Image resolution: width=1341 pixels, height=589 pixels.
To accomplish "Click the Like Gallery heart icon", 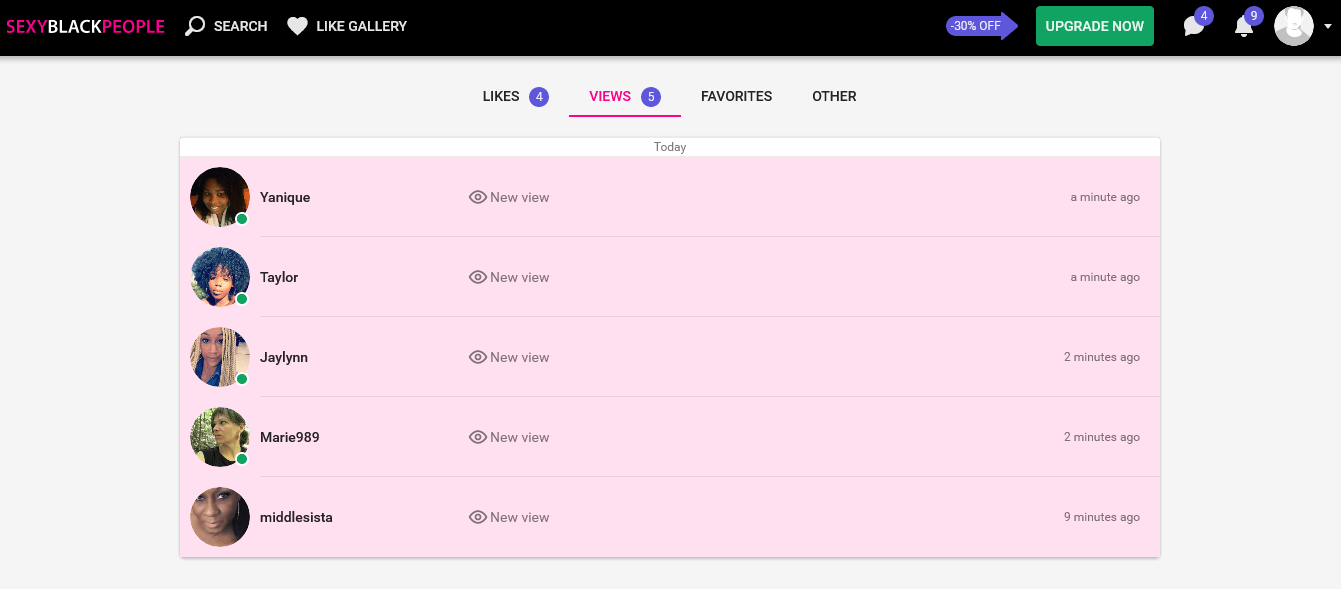I will [297, 26].
